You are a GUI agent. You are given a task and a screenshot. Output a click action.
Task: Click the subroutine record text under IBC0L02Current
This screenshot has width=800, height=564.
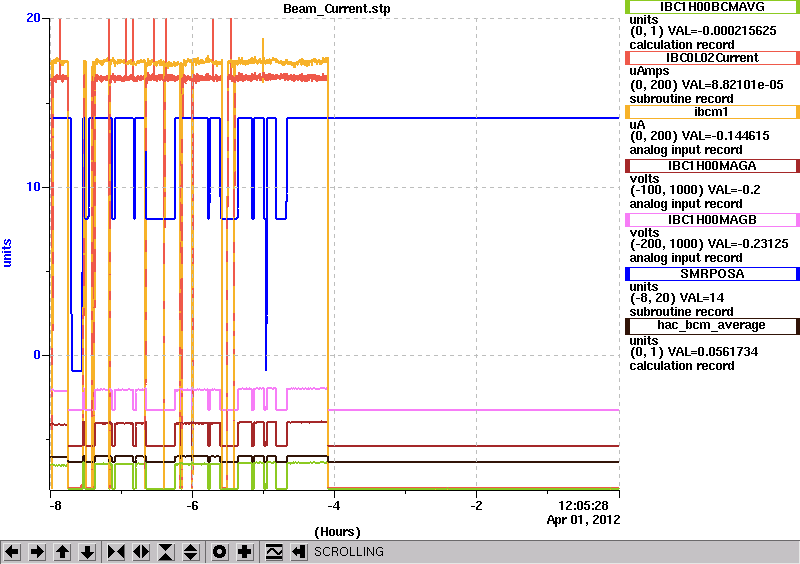682,99
